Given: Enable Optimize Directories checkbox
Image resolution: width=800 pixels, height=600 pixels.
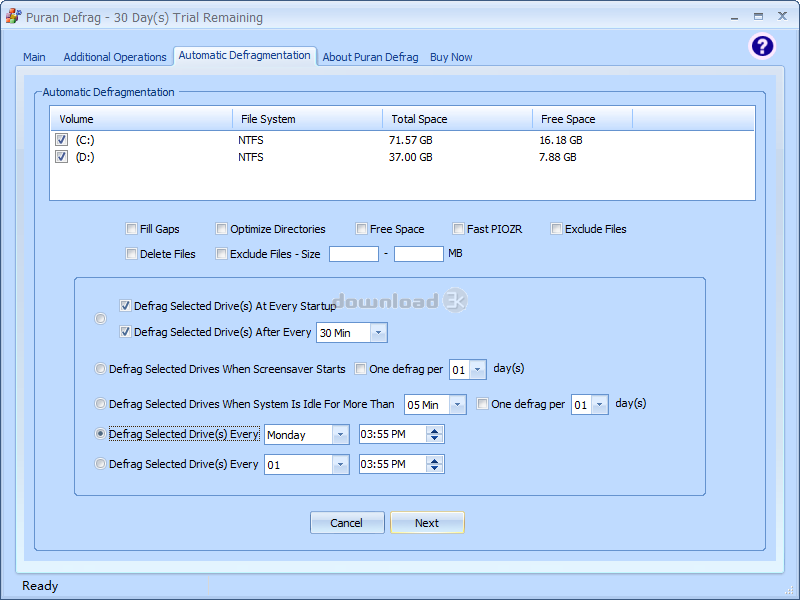Looking at the screenshot, I should (x=221, y=229).
